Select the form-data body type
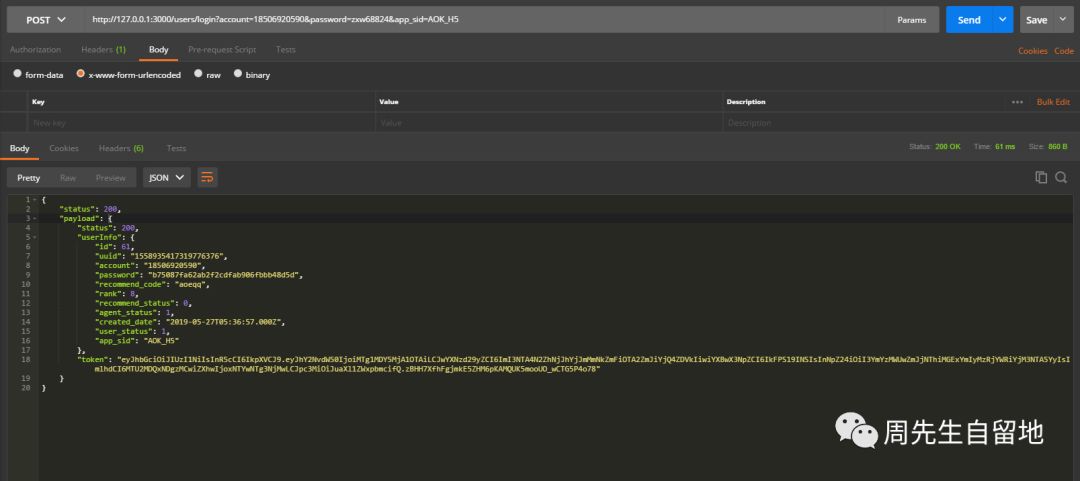 click(x=17, y=74)
